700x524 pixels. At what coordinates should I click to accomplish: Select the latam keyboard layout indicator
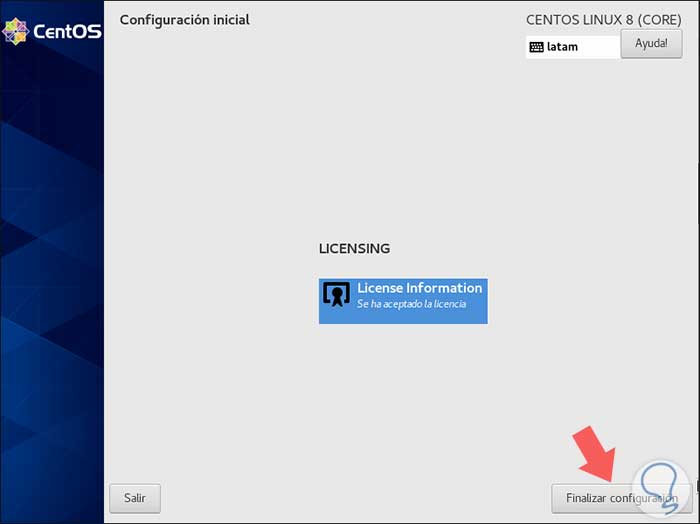(x=573, y=47)
